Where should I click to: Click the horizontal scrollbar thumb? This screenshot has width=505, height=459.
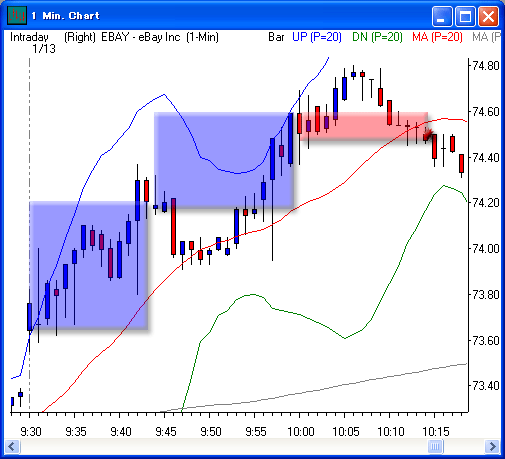[x=435, y=446]
